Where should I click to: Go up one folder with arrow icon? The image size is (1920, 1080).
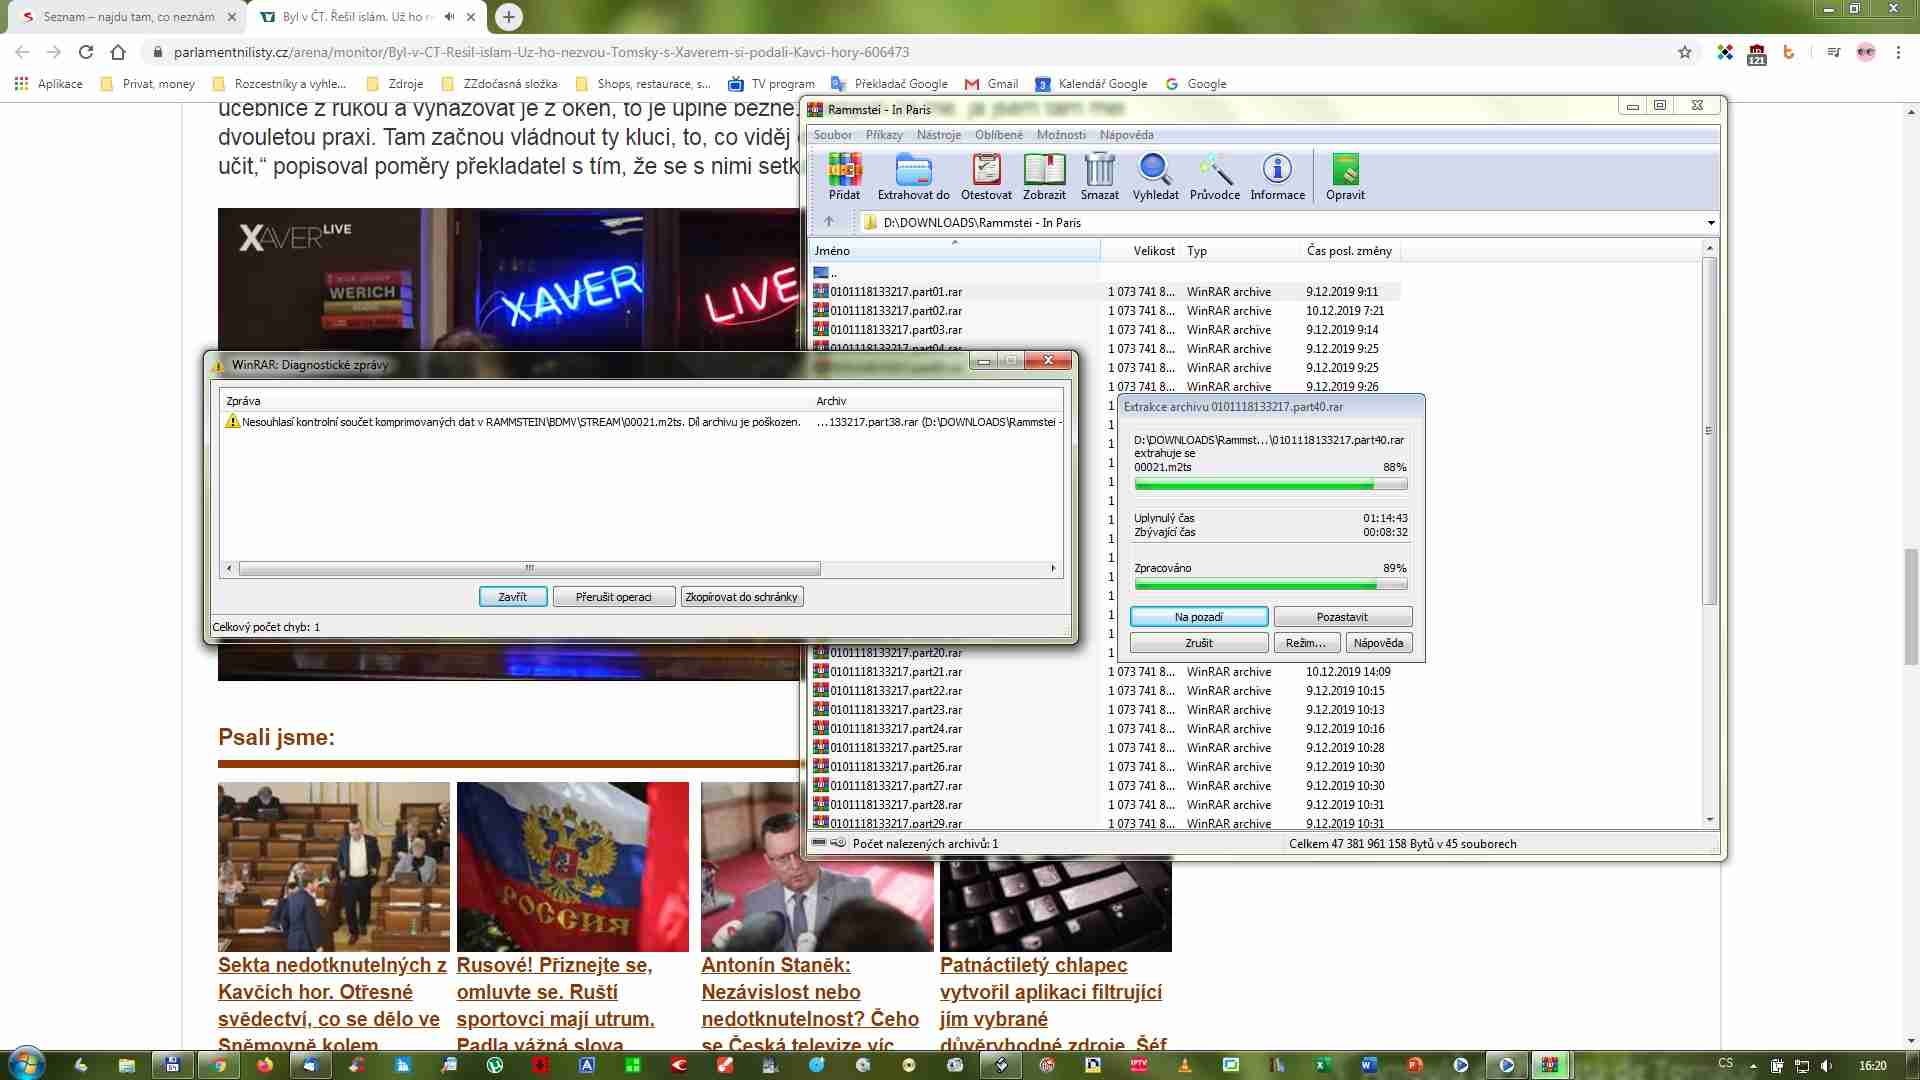[x=829, y=222]
